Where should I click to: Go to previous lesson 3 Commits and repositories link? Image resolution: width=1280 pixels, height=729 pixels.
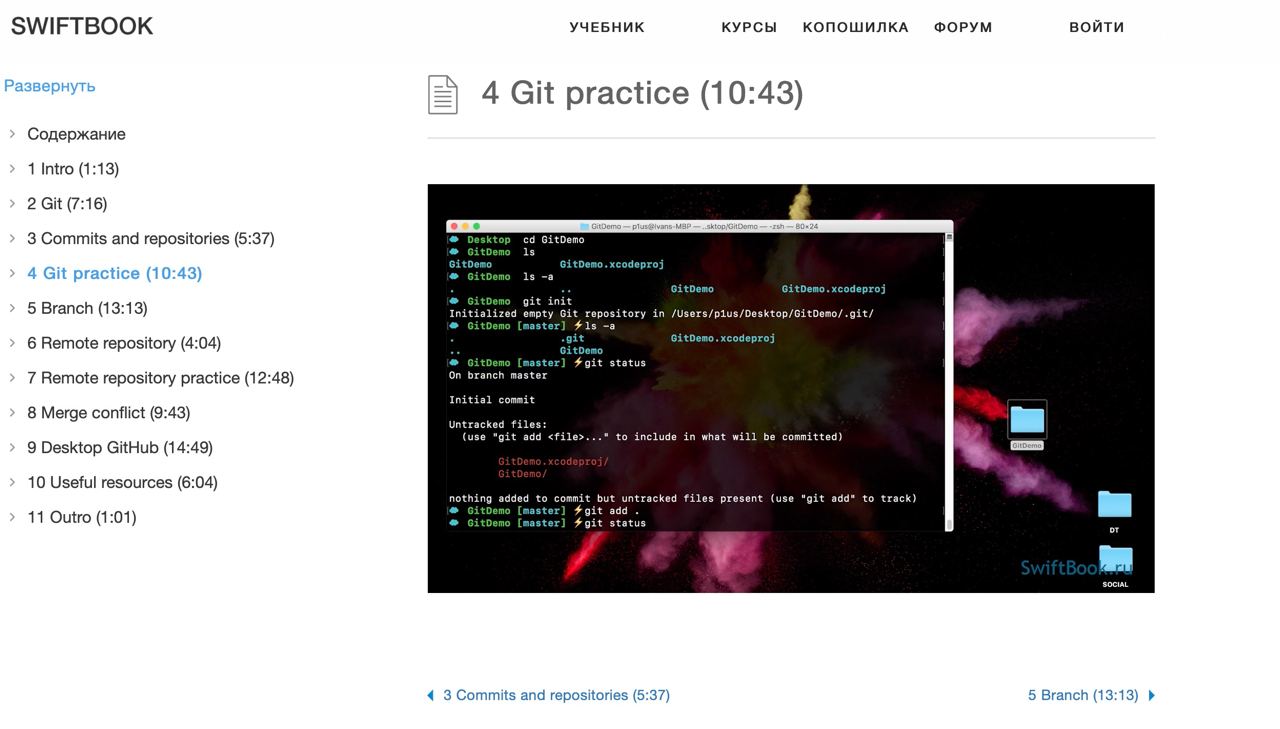556,695
